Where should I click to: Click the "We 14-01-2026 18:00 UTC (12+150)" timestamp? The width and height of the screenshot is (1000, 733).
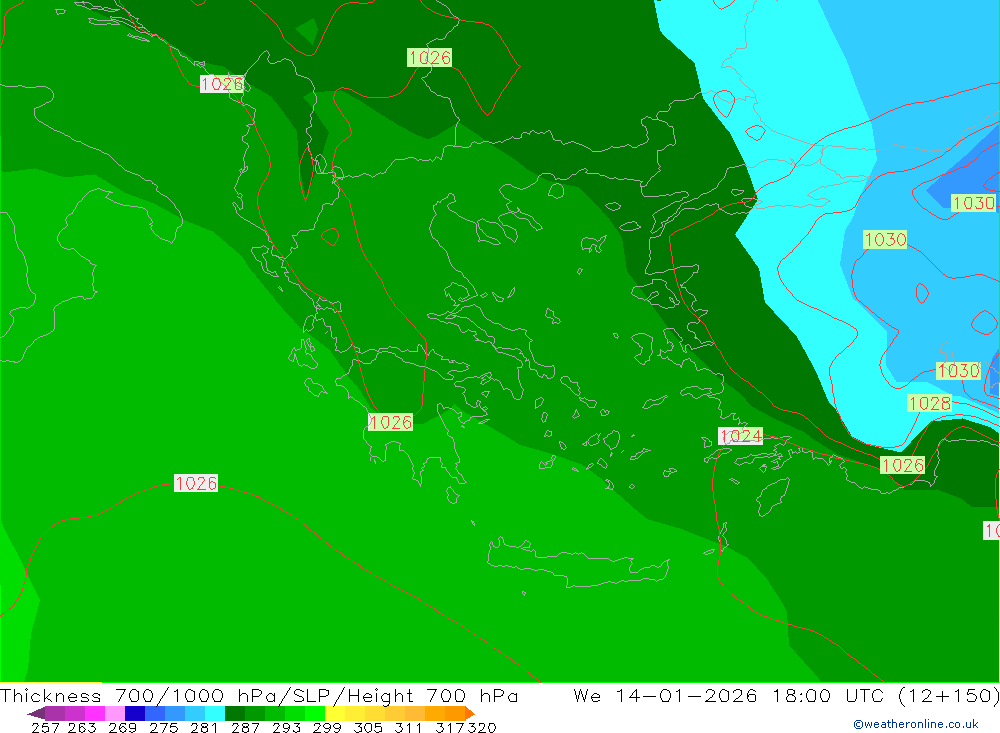pos(786,695)
